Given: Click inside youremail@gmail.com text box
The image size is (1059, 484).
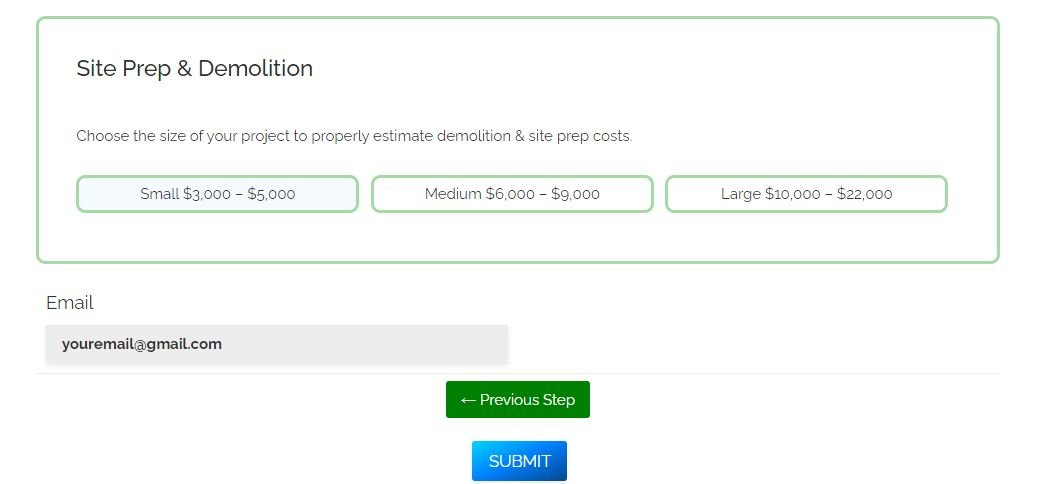Looking at the screenshot, I should tap(277, 344).
